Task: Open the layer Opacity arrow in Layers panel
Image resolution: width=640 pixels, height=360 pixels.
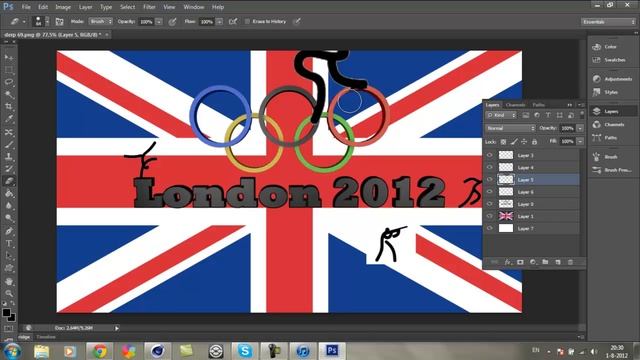Action: click(x=580, y=128)
